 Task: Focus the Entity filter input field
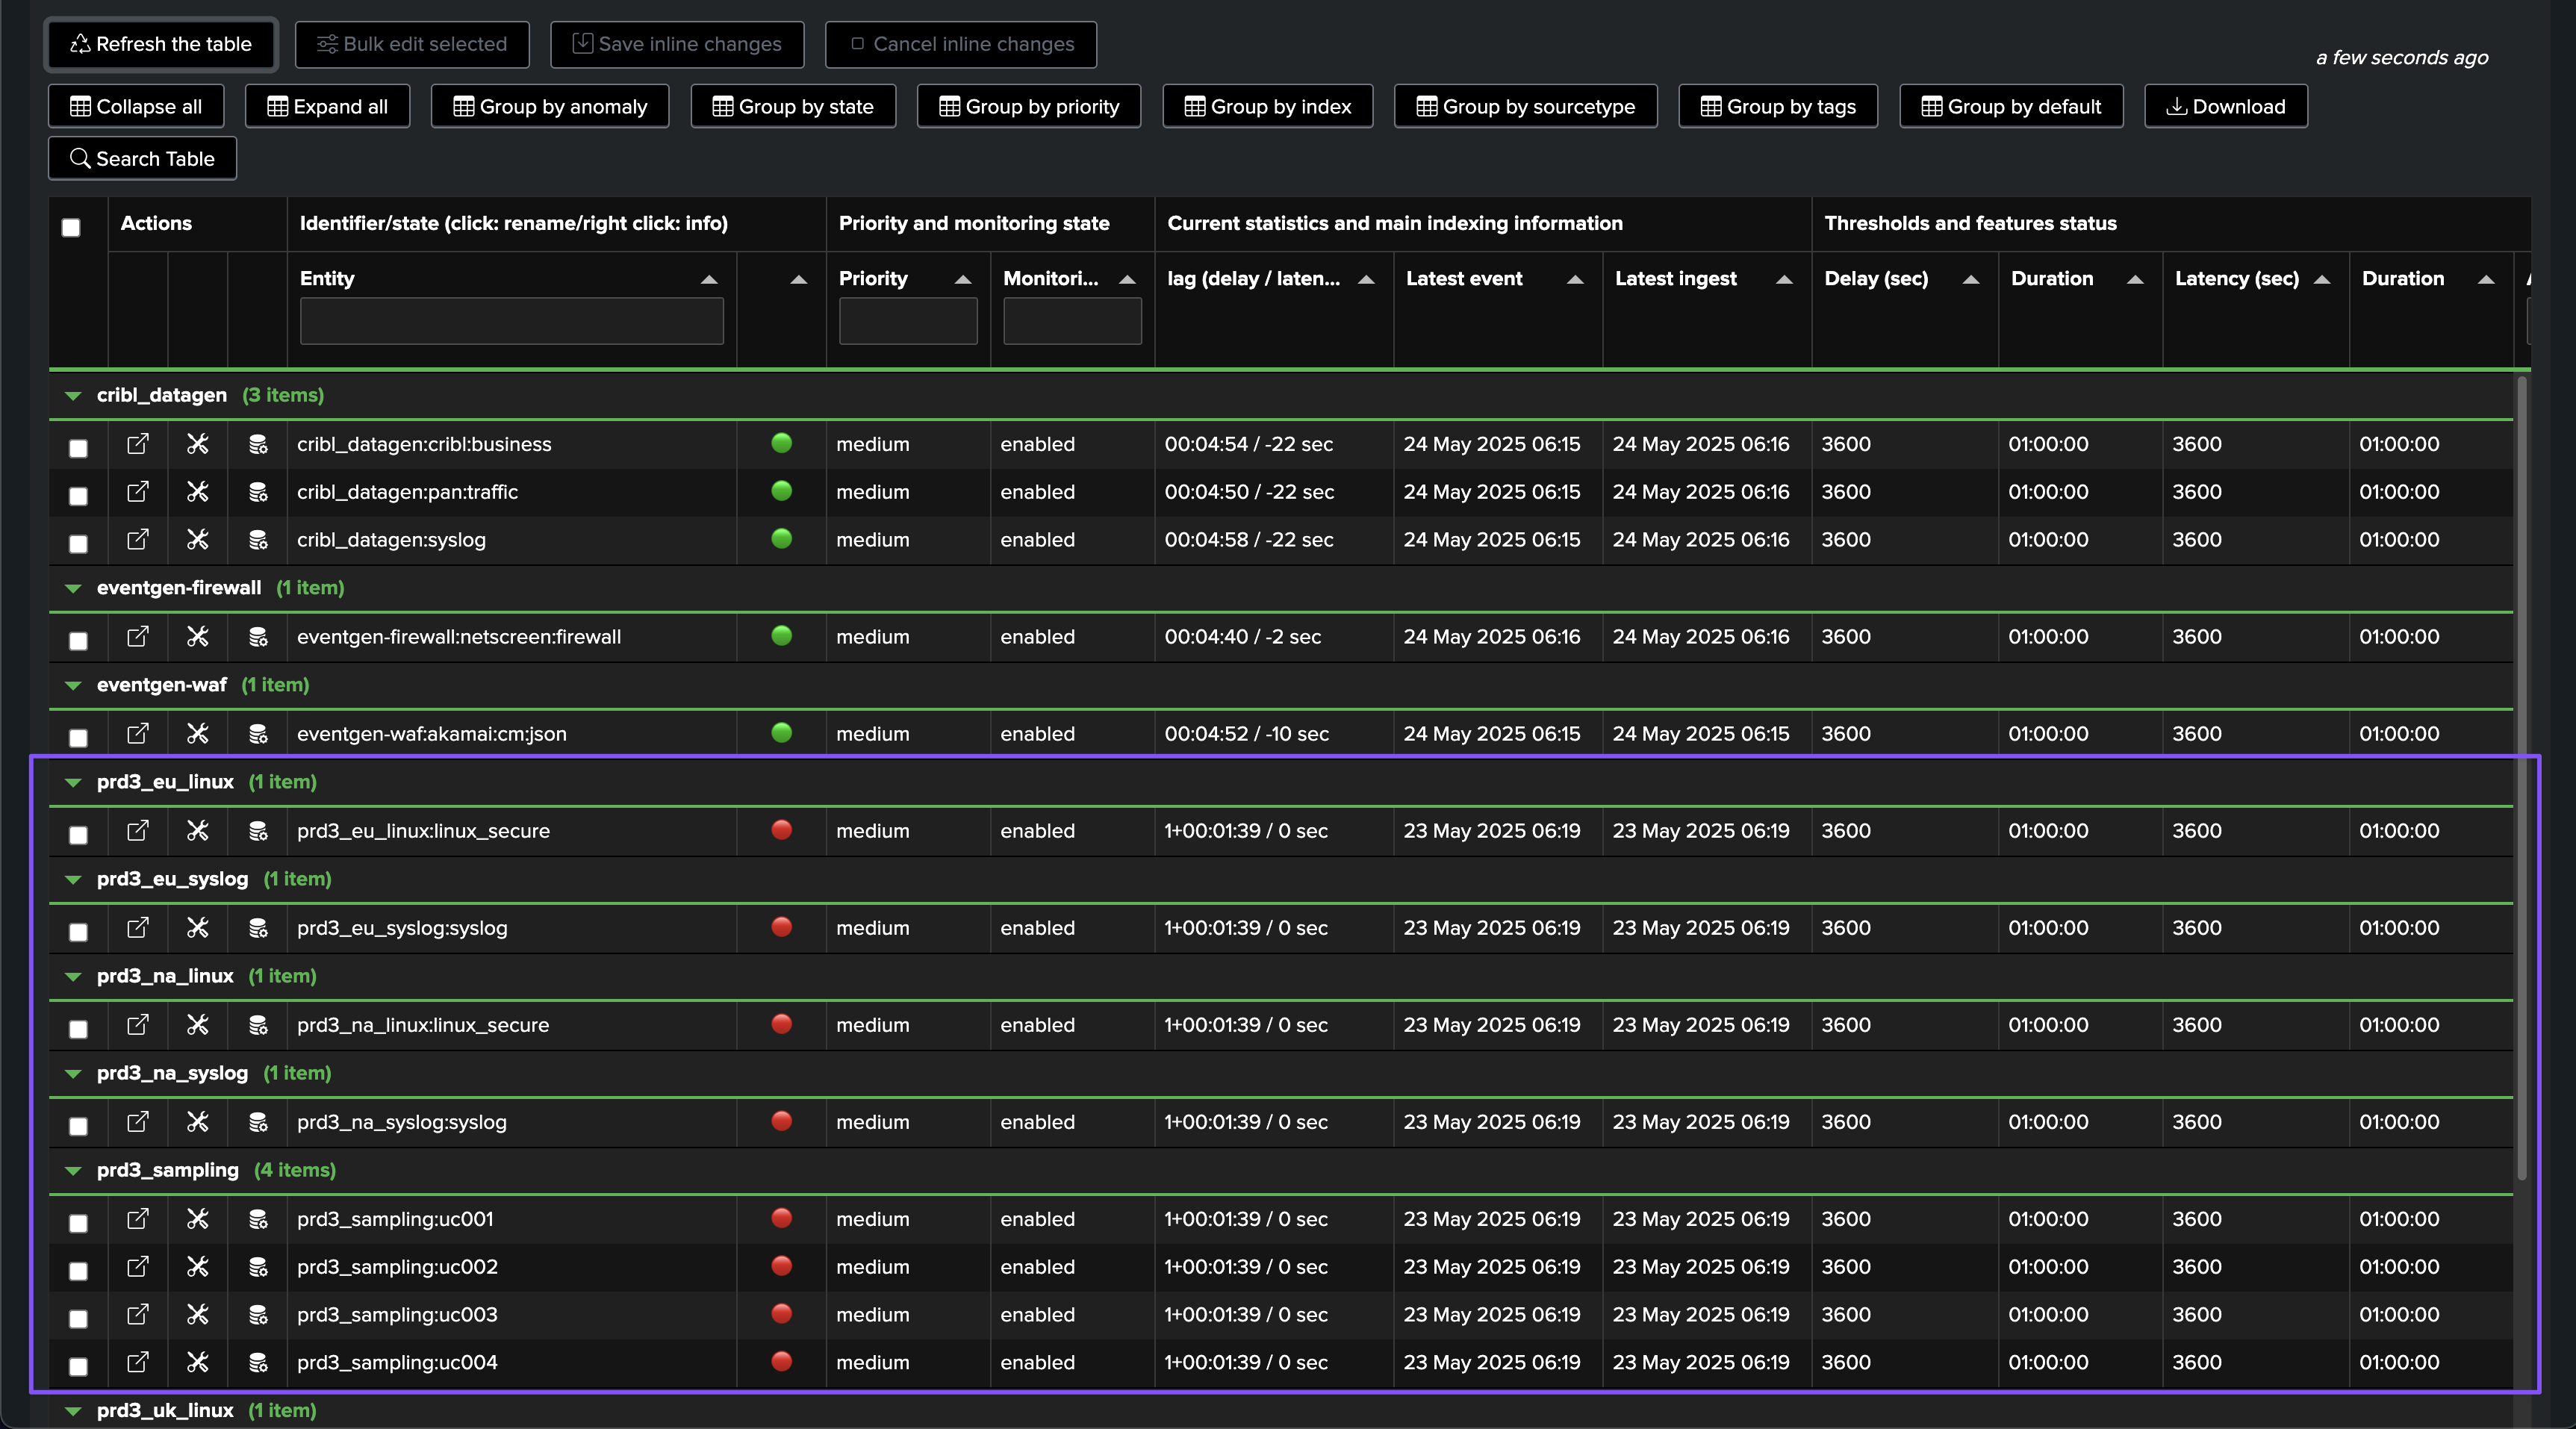[x=511, y=322]
